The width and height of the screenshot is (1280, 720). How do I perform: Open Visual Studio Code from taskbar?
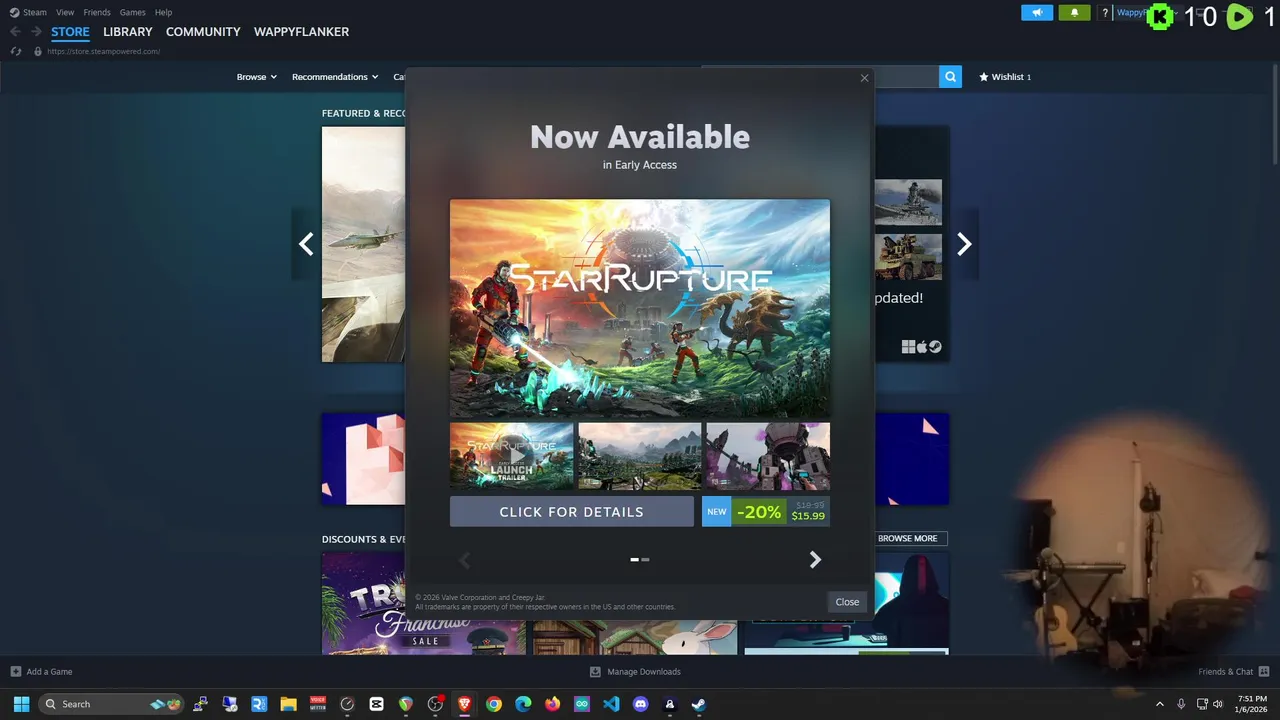click(x=611, y=704)
